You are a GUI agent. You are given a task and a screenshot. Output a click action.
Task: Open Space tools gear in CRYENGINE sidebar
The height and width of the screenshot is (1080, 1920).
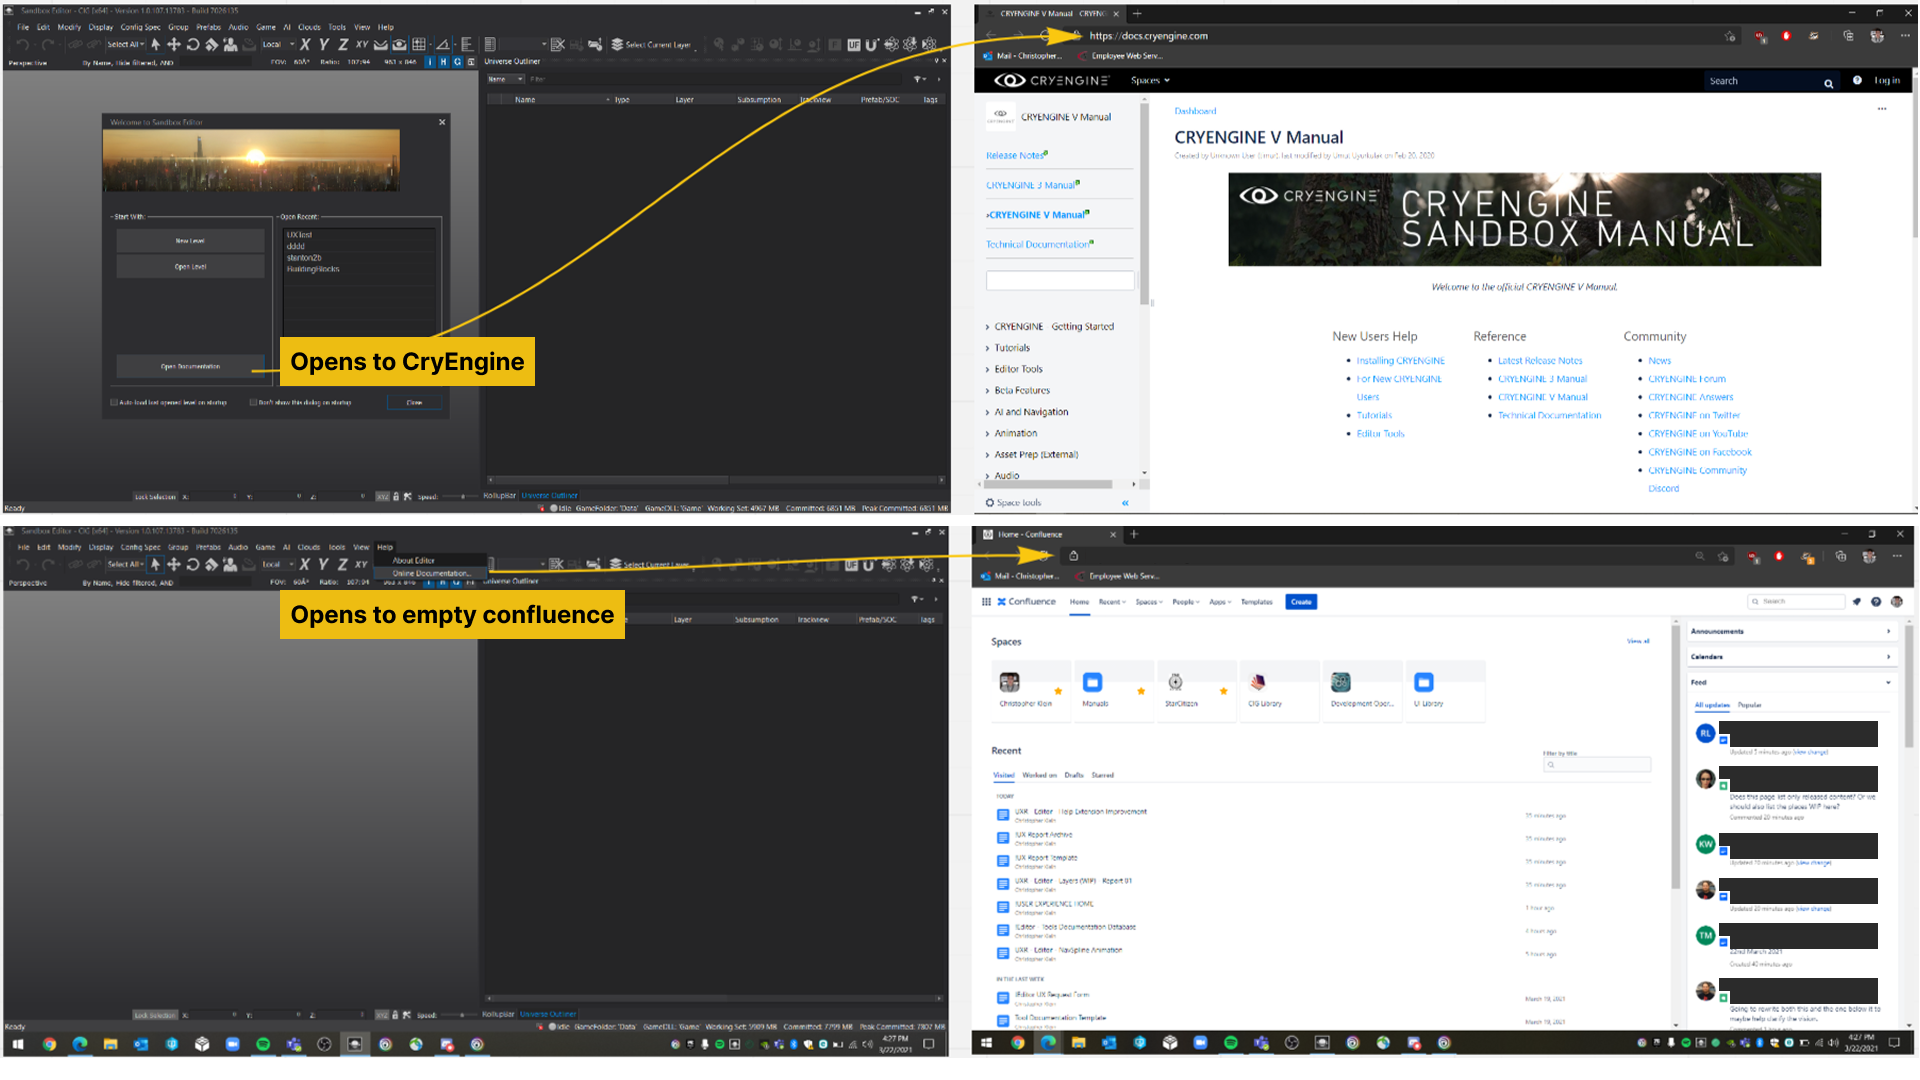990,503
